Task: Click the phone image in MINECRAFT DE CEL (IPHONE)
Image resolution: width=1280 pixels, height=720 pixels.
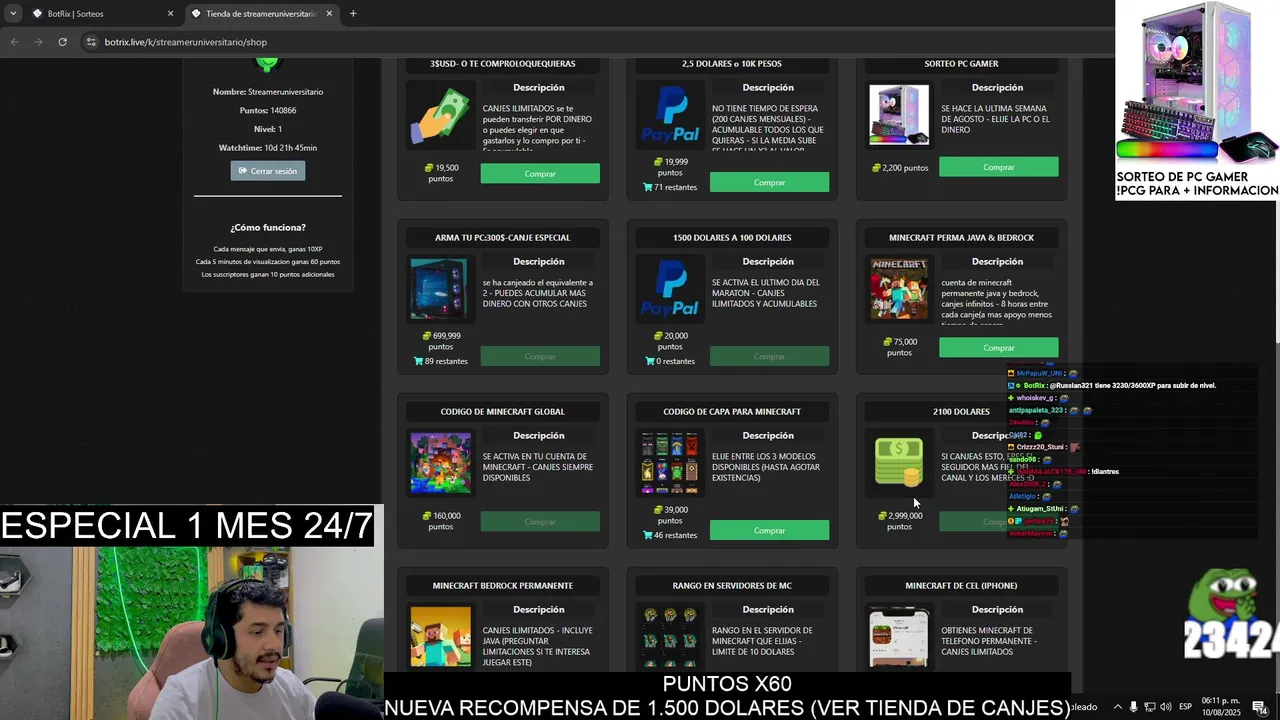Action: 899,638
